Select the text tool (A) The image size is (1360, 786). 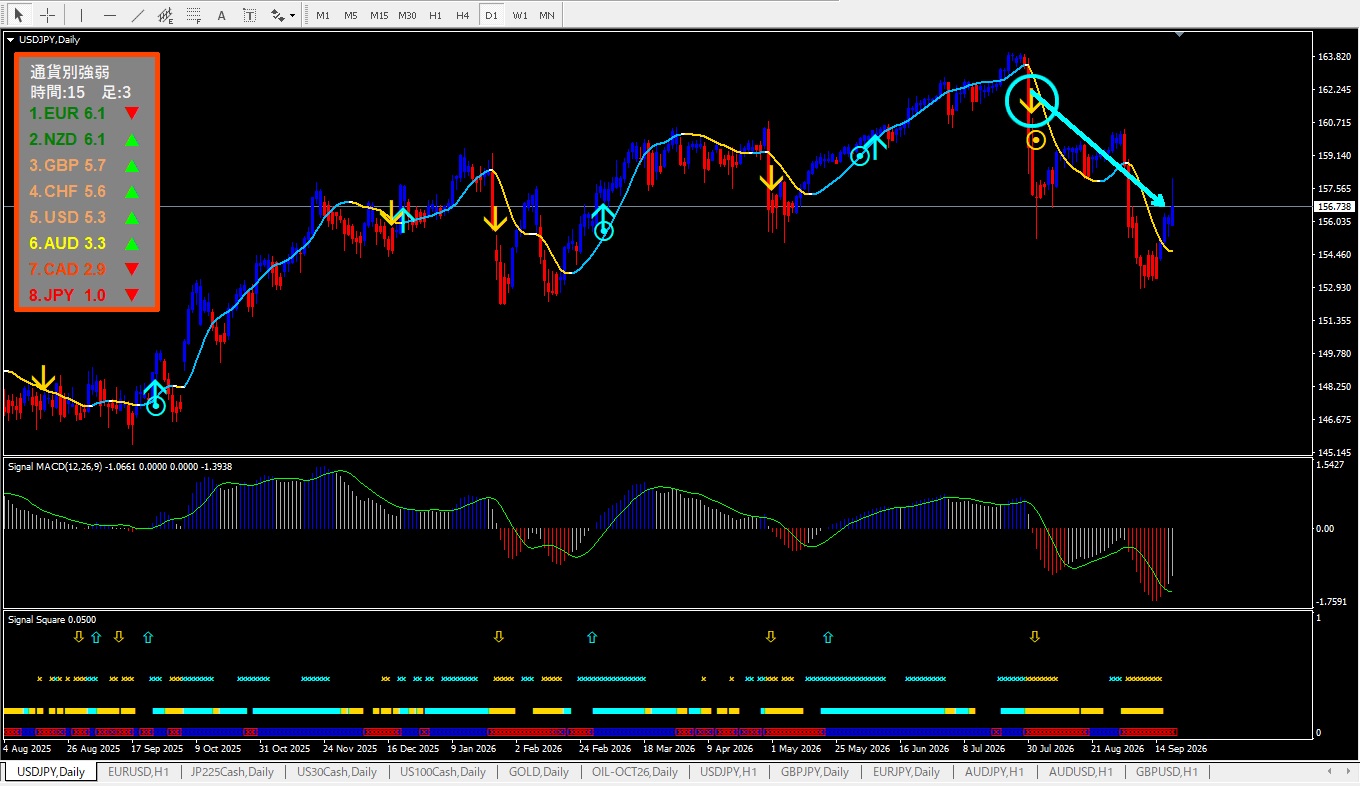[222, 15]
